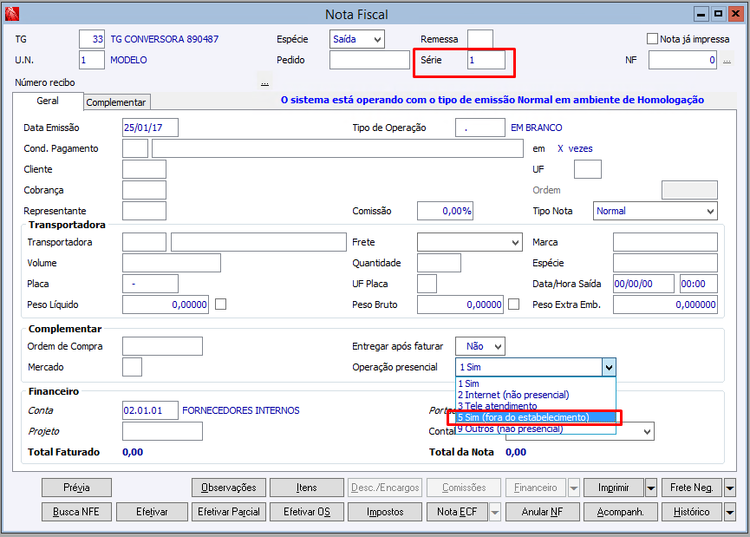The width and height of the screenshot is (750, 537).
Task: Click the Placa input field
Action: point(150,284)
